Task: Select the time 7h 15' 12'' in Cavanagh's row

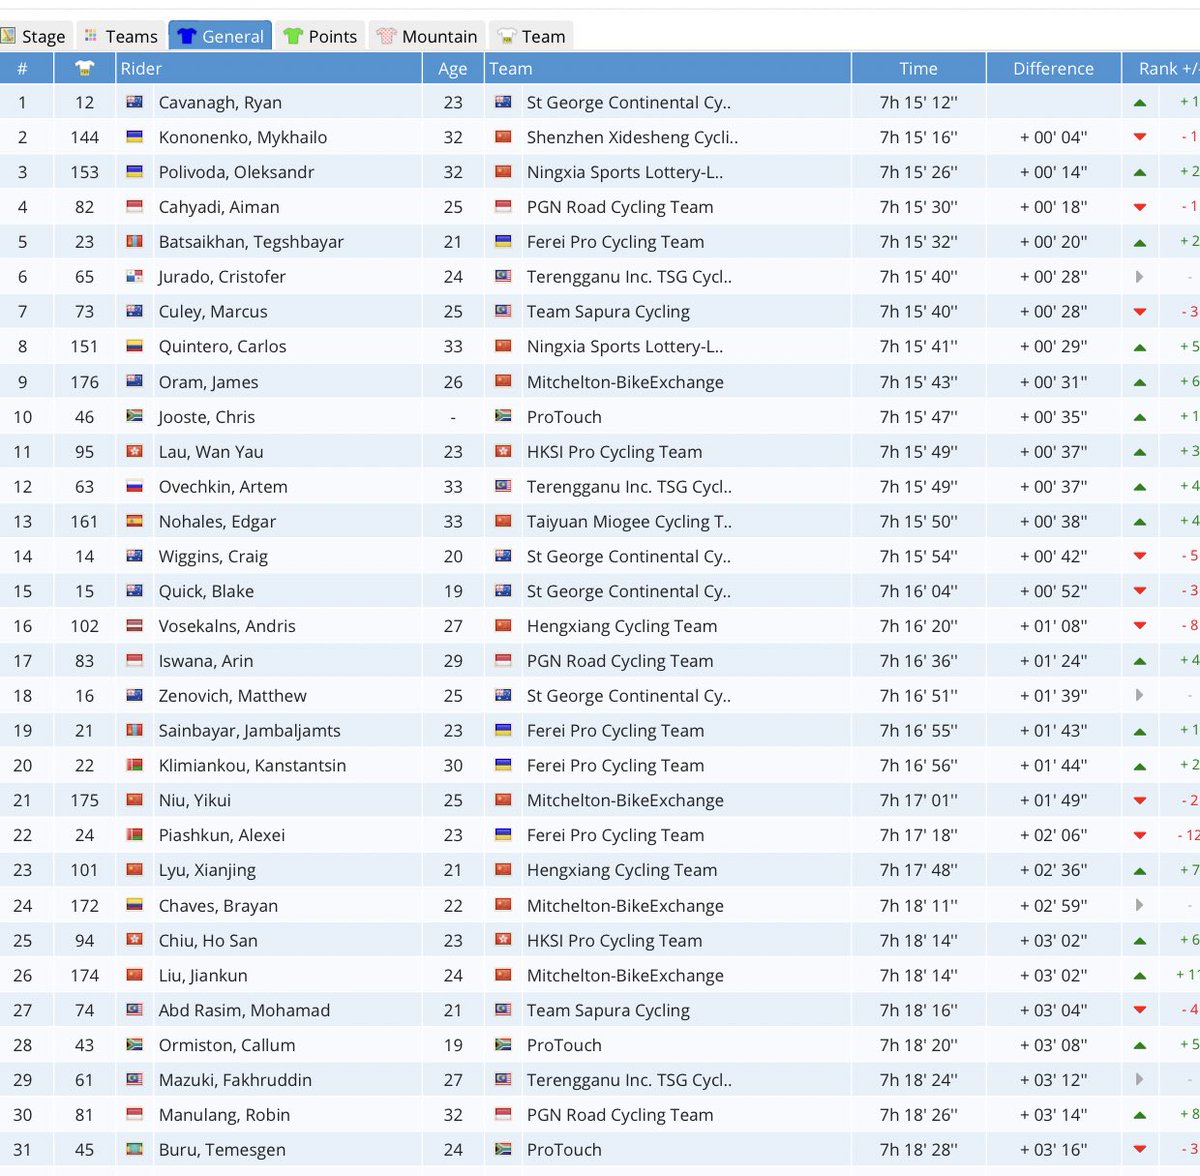Action: click(918, 102)
